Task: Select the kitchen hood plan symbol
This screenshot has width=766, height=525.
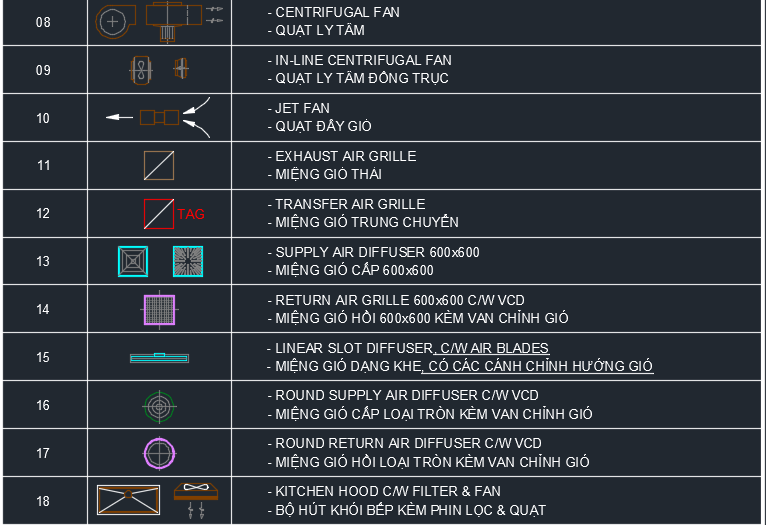Action: click(128, 500)
